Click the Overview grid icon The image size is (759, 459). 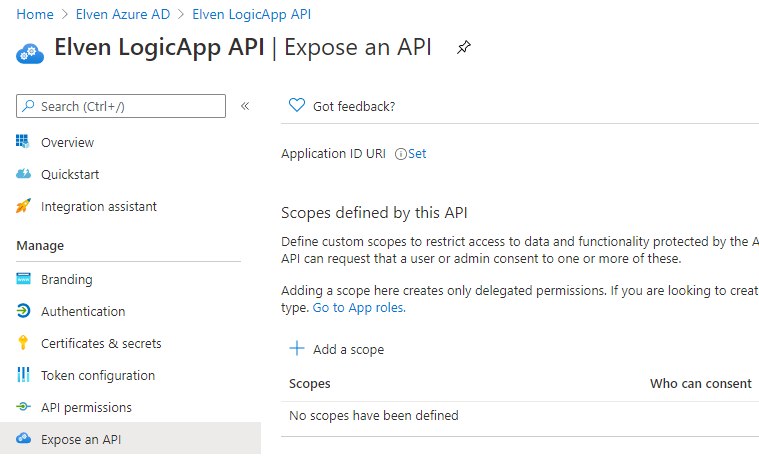point(23,141)
